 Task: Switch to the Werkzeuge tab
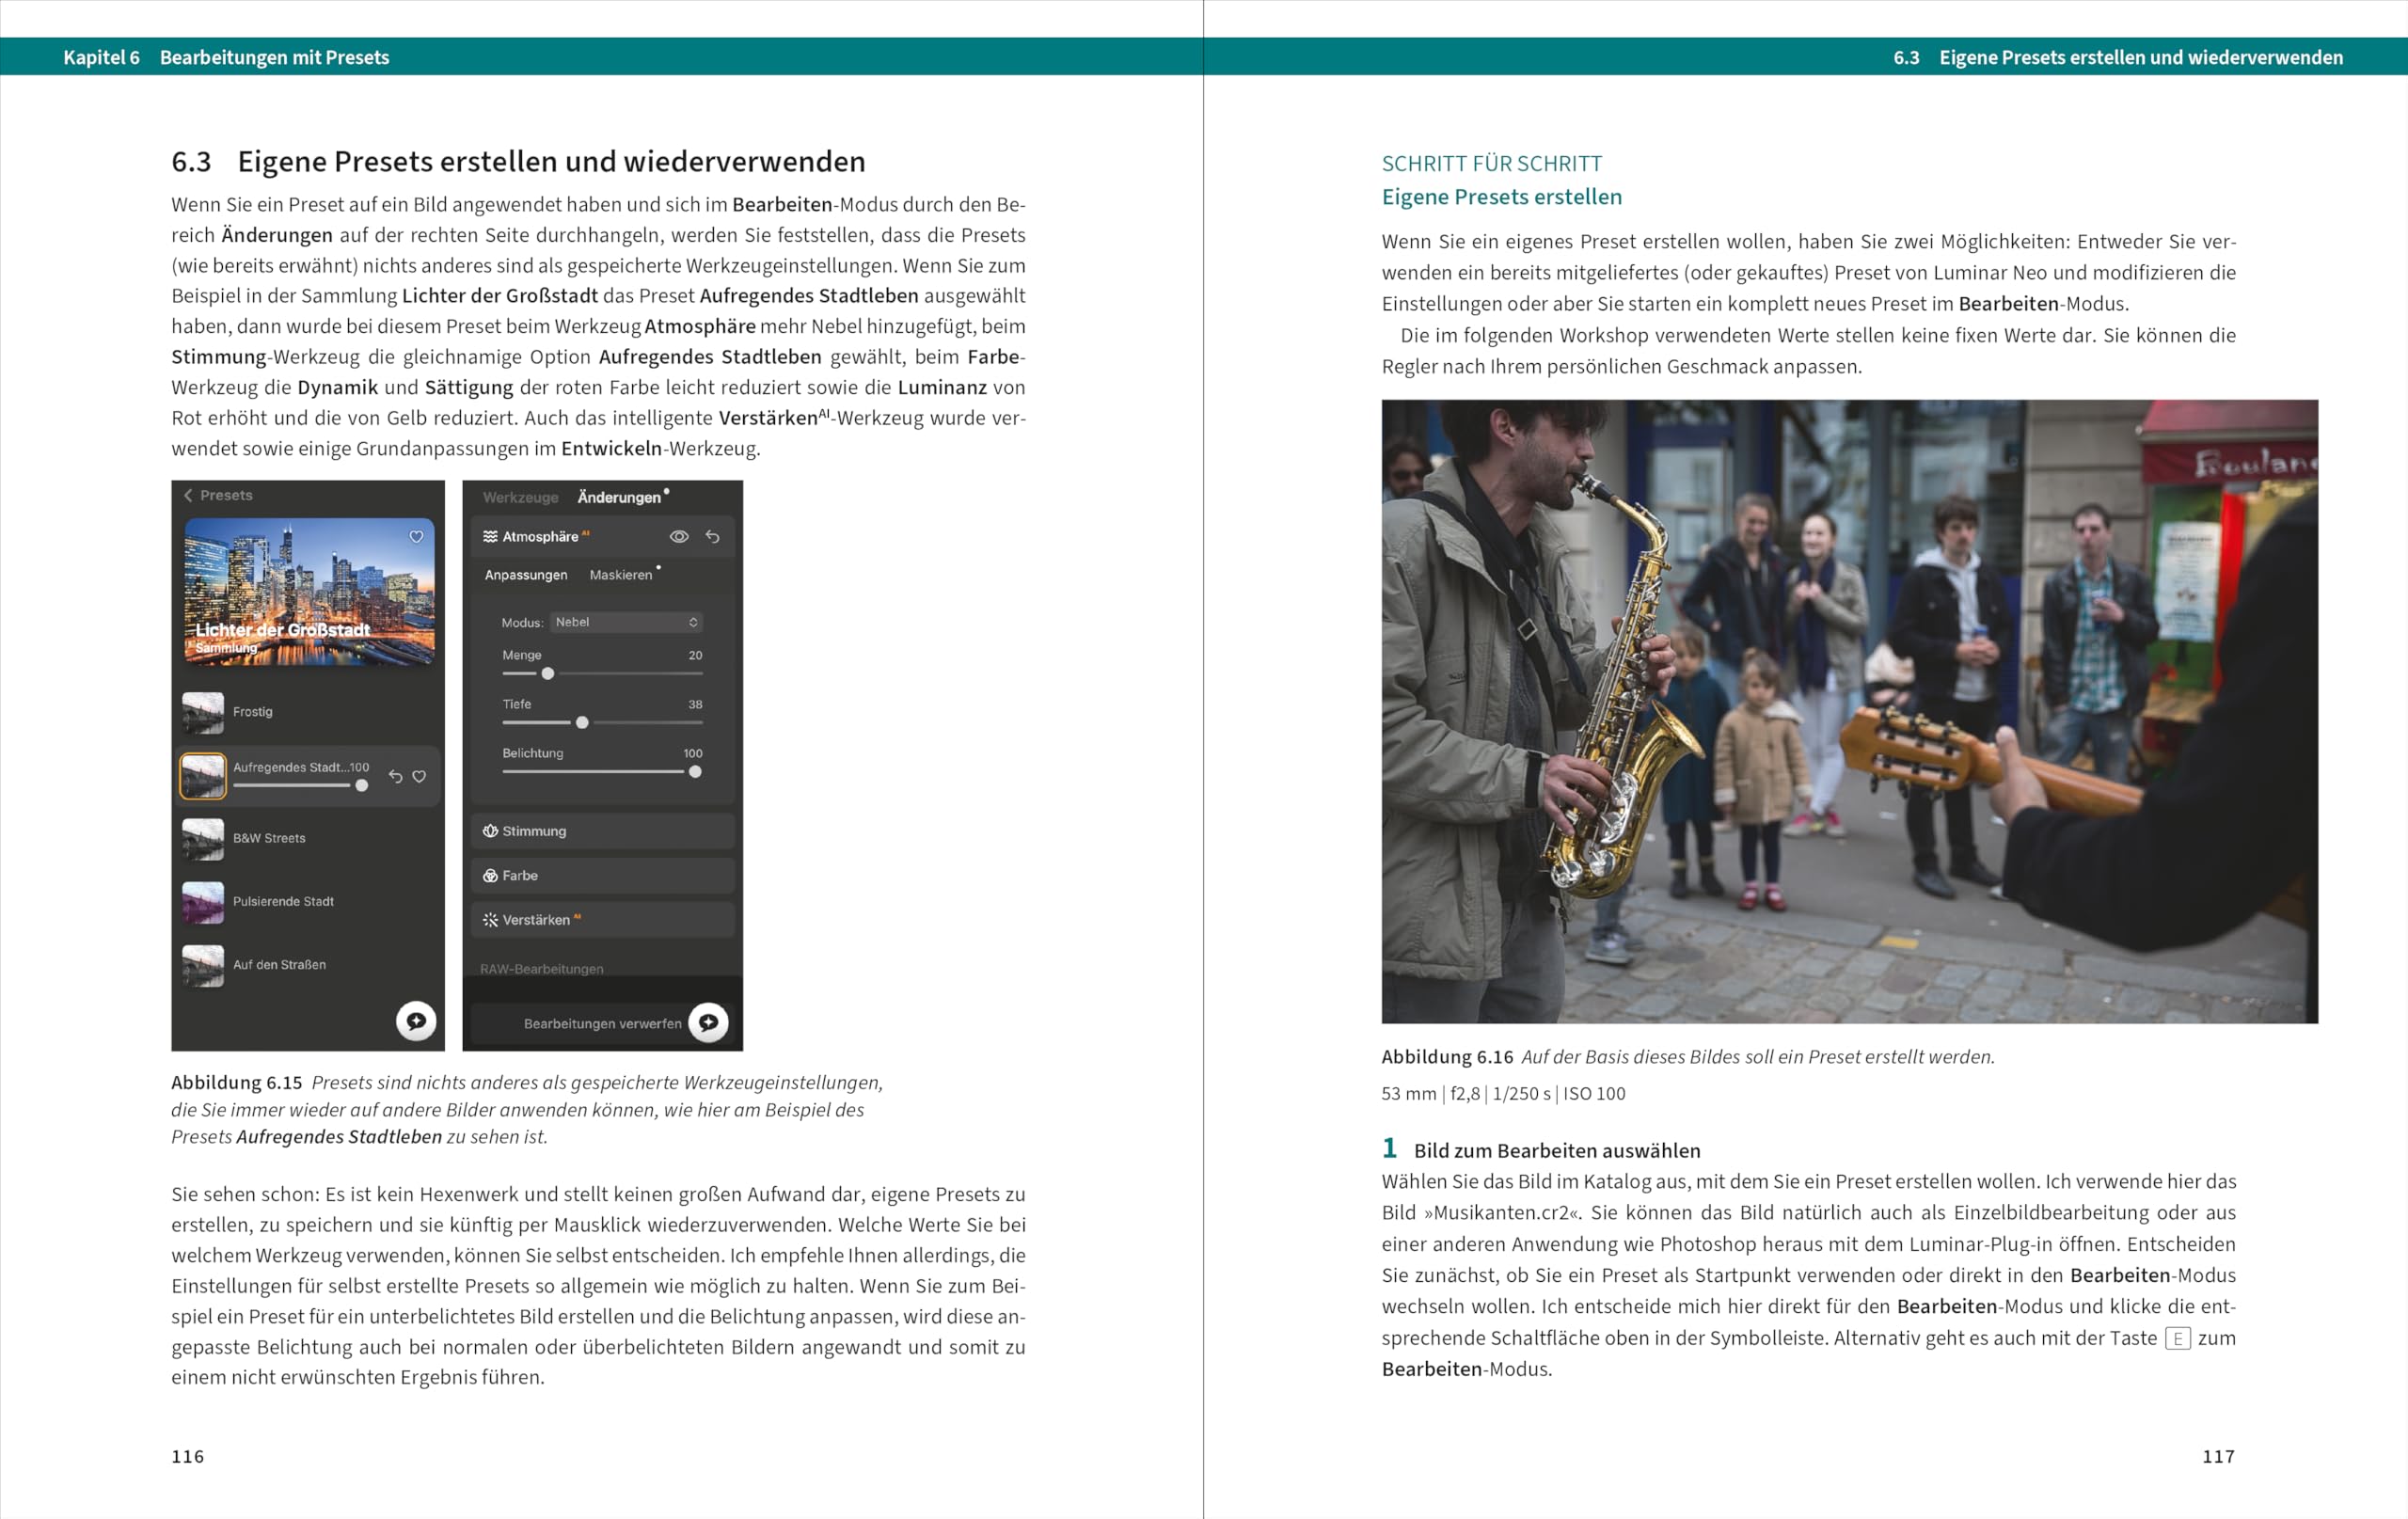(x=520, y=497)
